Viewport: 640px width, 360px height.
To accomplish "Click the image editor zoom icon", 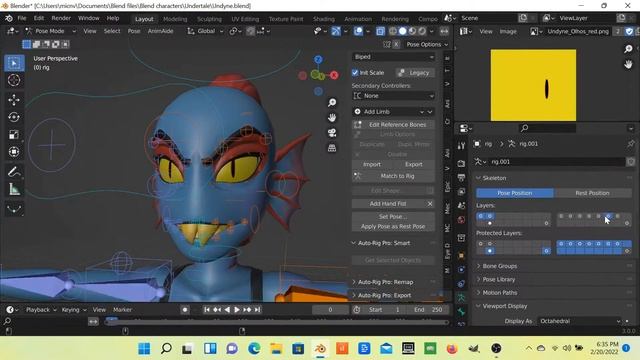I will 628,49.
